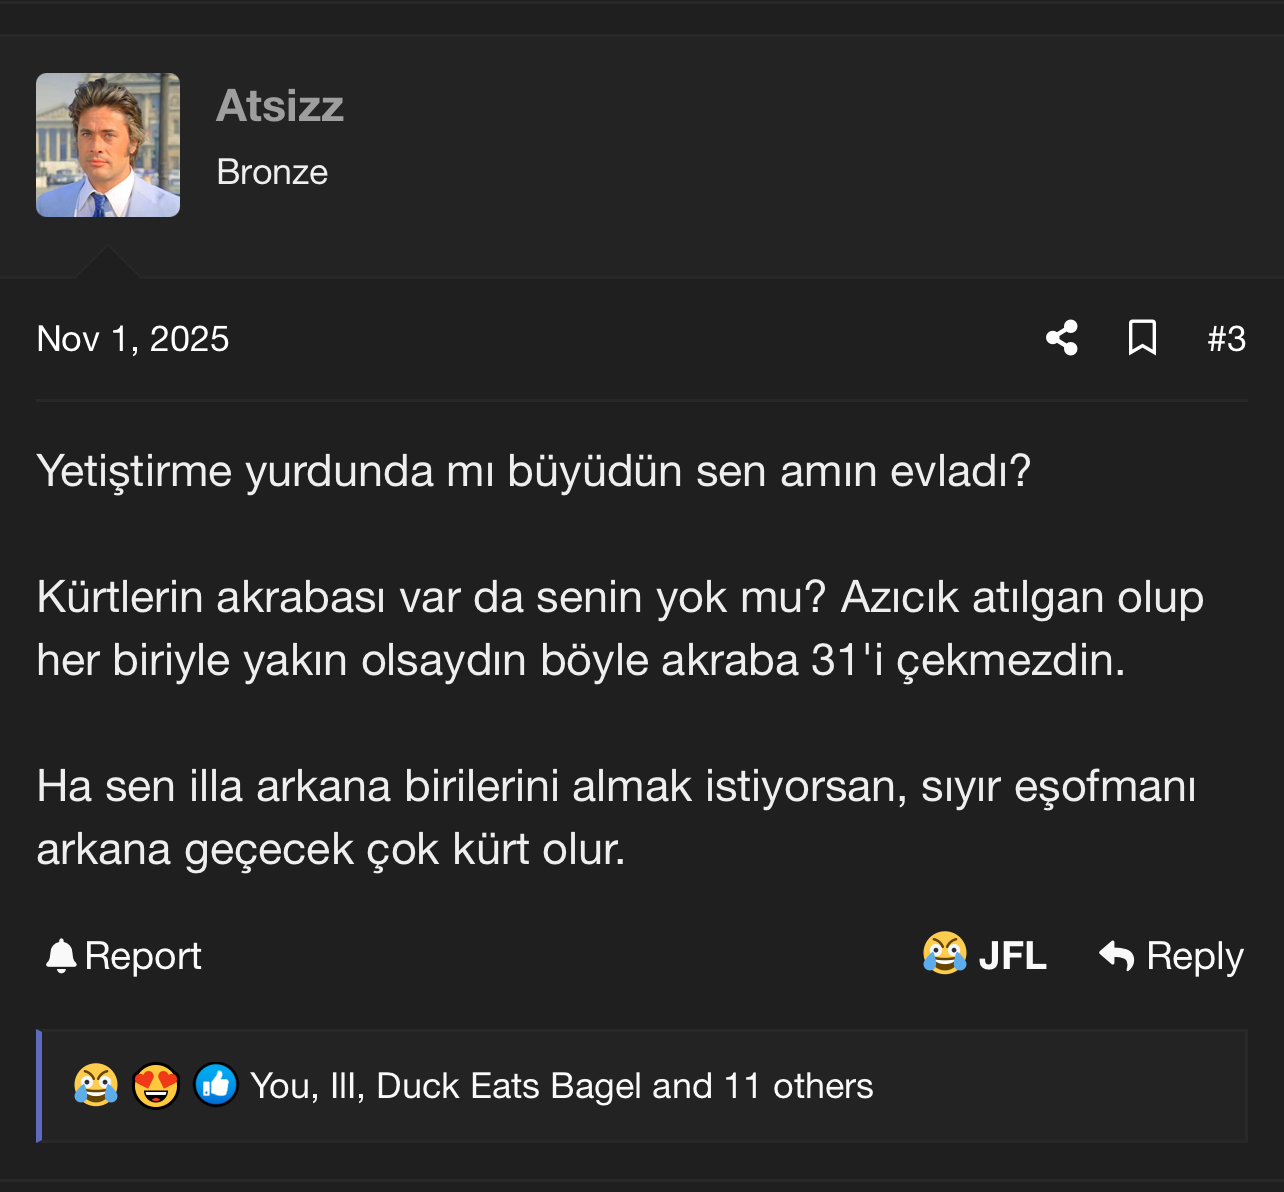Click the blue thumbs-up like icon
Screen dimensions: 1284x1192
(x=216, y=1085)
